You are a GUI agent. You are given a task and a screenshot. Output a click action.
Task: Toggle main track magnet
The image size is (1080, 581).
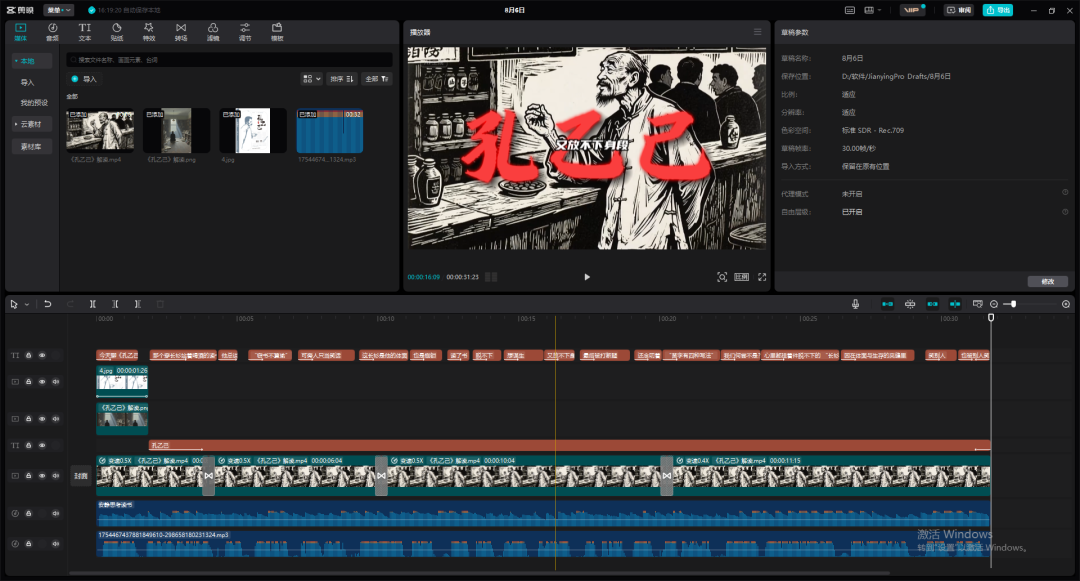(x=888, y=304)
